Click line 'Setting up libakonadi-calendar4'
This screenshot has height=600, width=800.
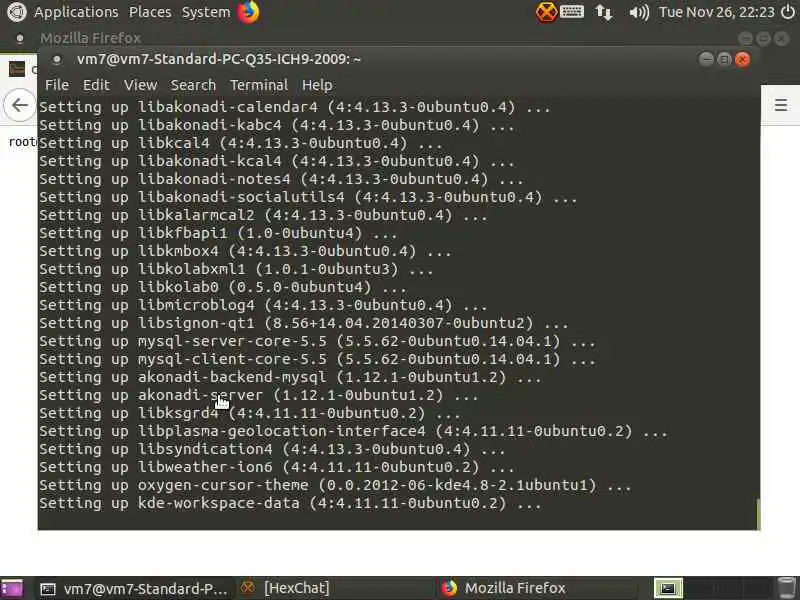294,107
